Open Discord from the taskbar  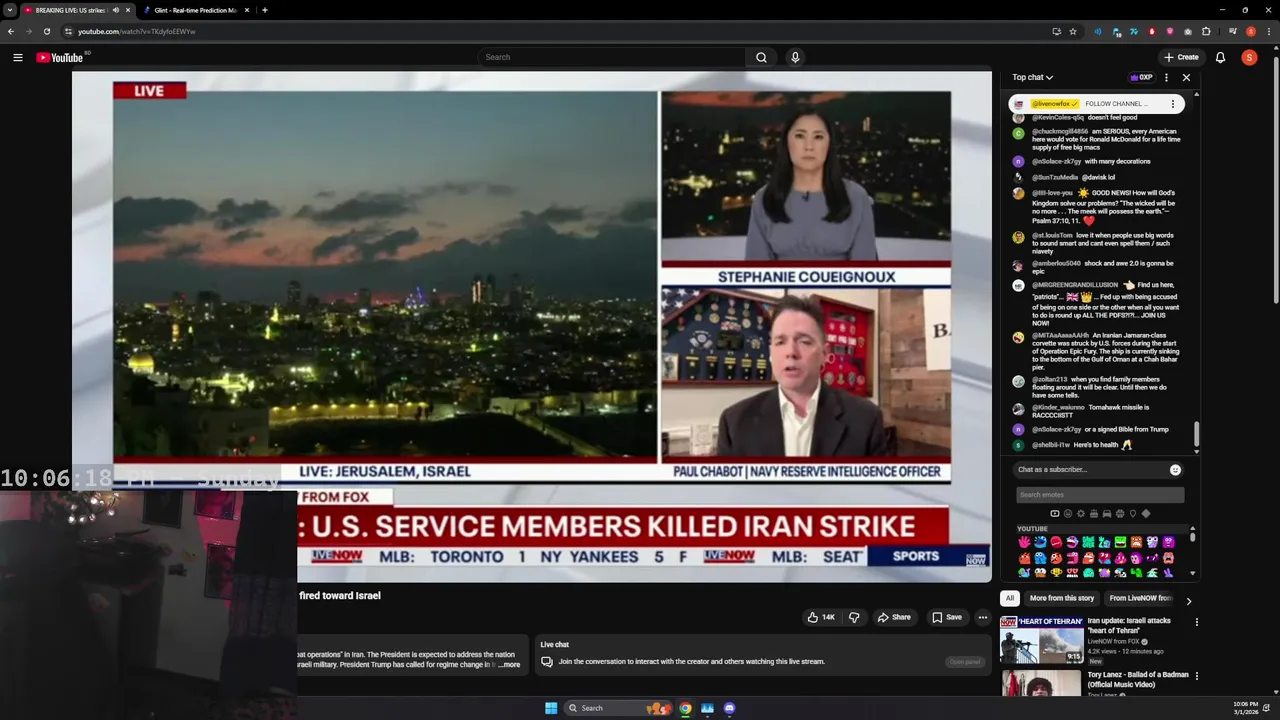729,708
